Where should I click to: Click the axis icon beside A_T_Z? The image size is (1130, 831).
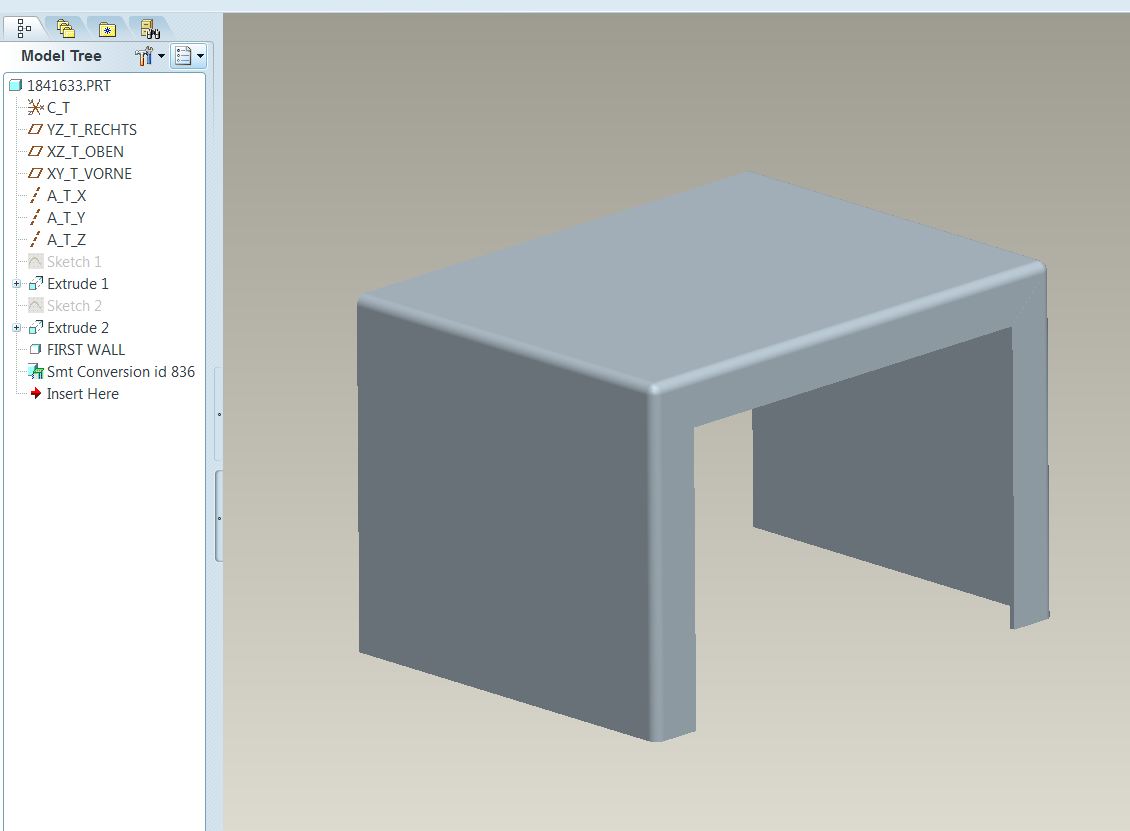point(35,239)
